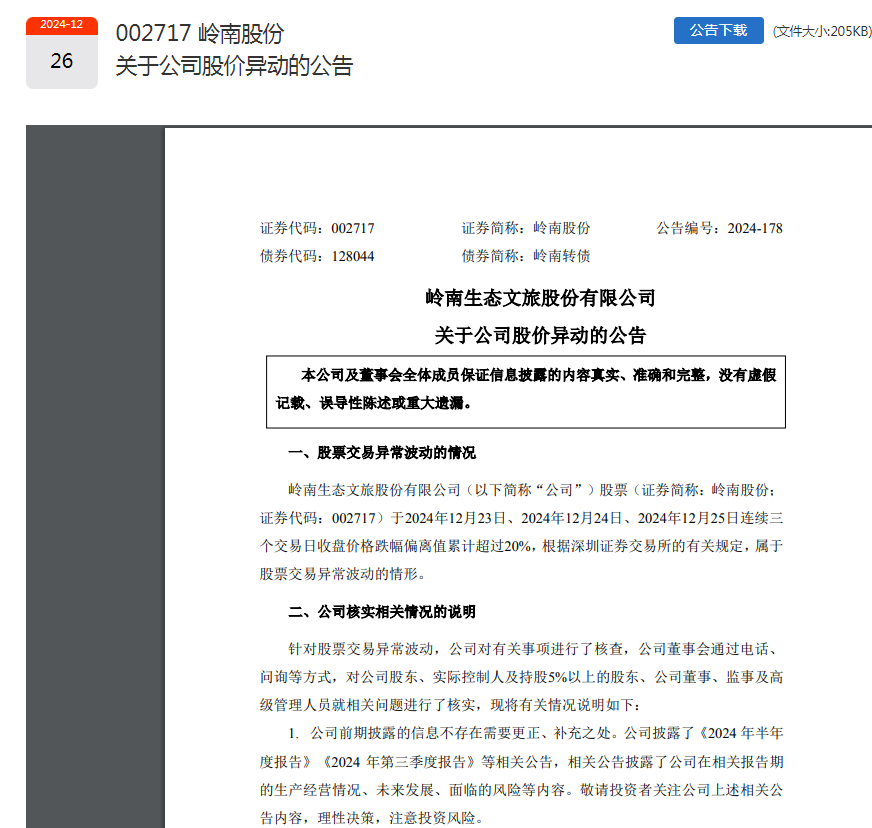Screen dimensions: 872x828
Task: Click the 证券简称 岭南股份 text
Action: pos(525,227)
